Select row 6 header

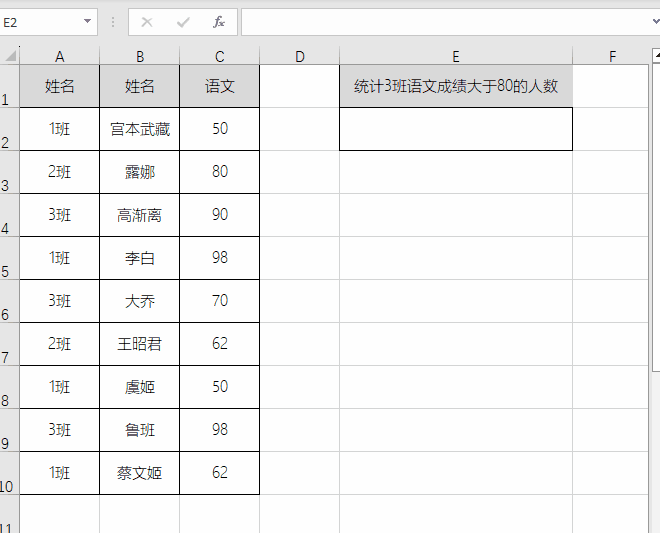tap(9, 301)
